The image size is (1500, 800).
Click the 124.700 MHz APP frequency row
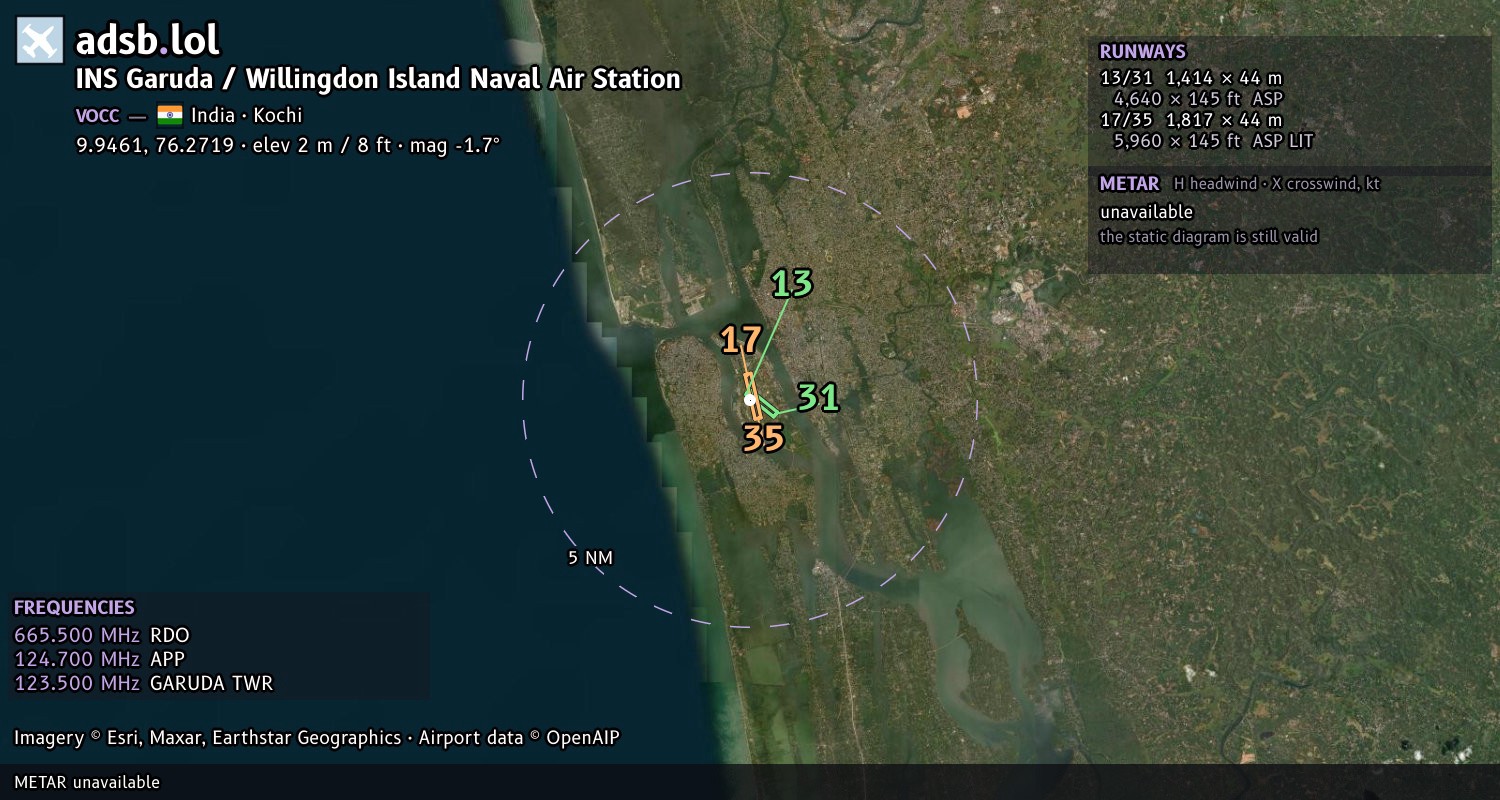pyautogui.click(x=100, y=659)
